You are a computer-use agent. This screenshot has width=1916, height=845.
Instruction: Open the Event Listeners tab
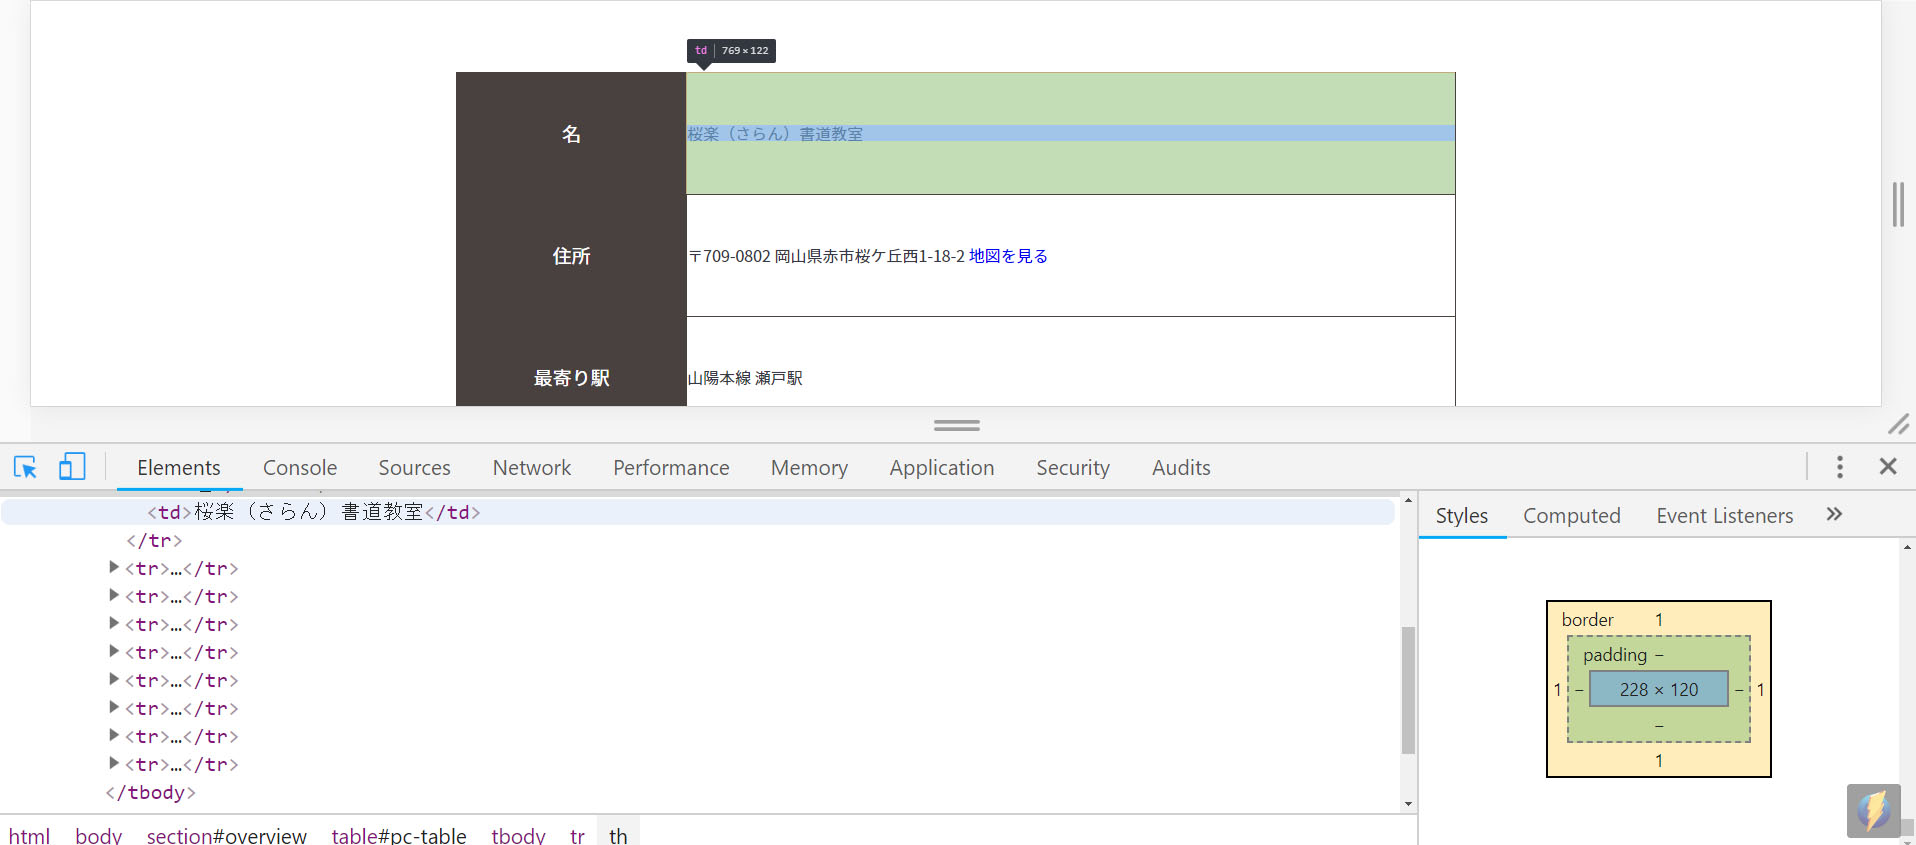coord(1724,516)
